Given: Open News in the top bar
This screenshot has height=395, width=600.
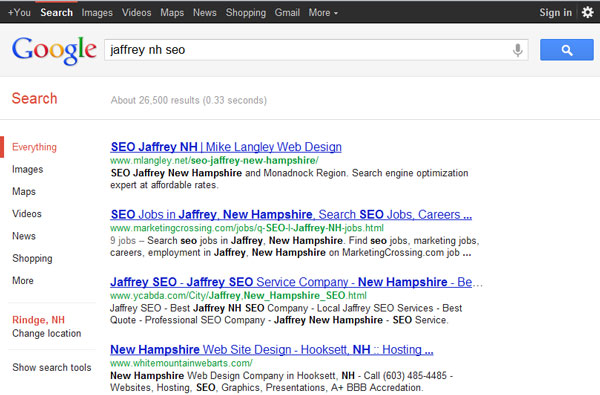Looking at the screenshot, I should (205, 13).
